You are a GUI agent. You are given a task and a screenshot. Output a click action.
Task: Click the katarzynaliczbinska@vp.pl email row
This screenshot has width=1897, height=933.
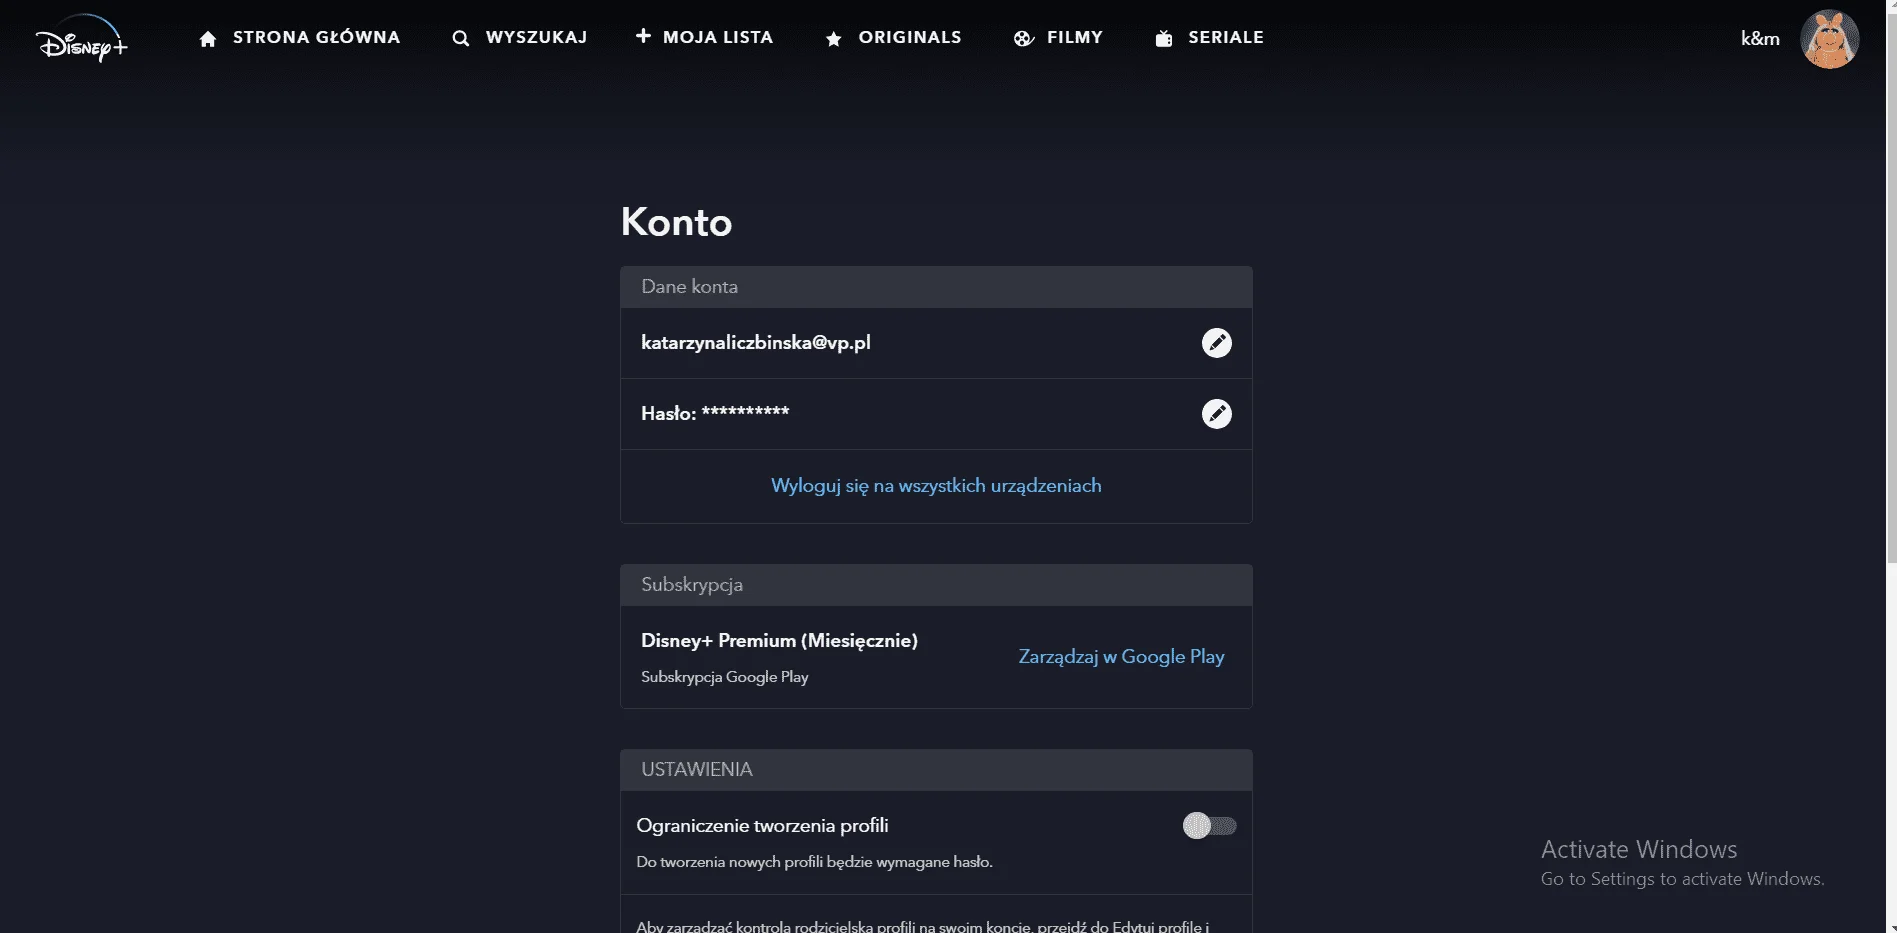coord(936,343)
